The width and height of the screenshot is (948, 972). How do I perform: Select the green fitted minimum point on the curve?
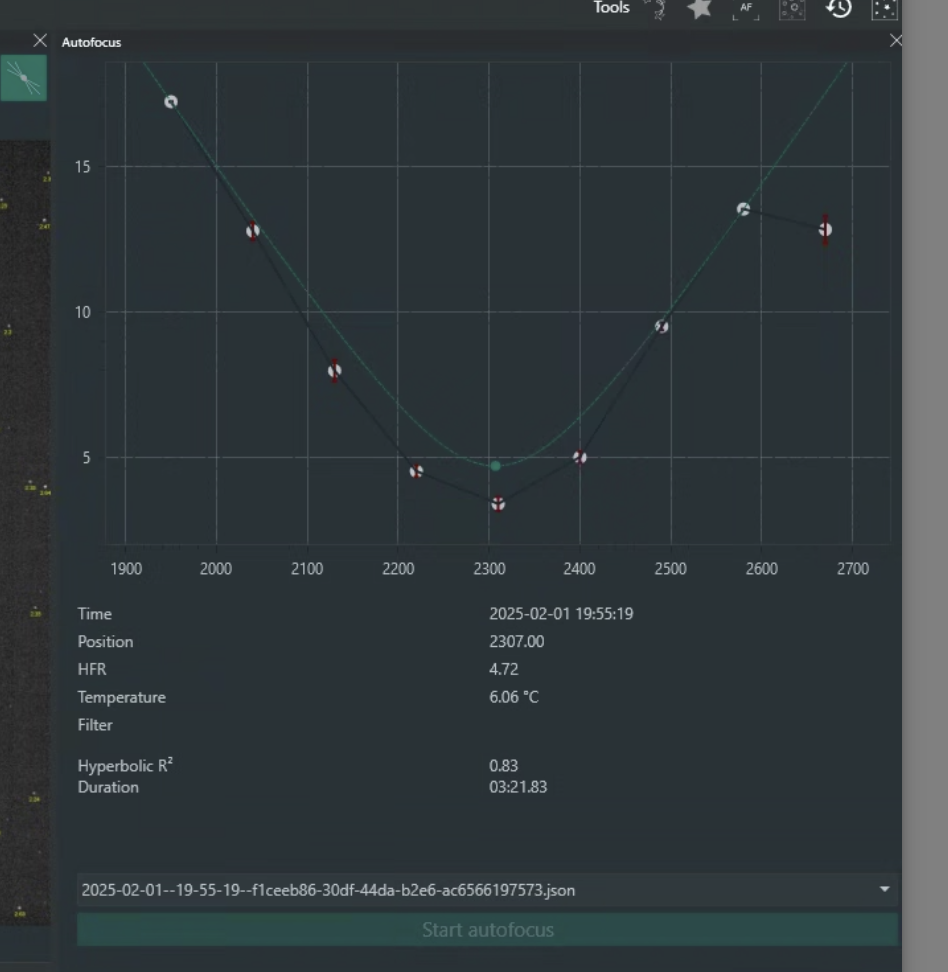coord(495,466)
